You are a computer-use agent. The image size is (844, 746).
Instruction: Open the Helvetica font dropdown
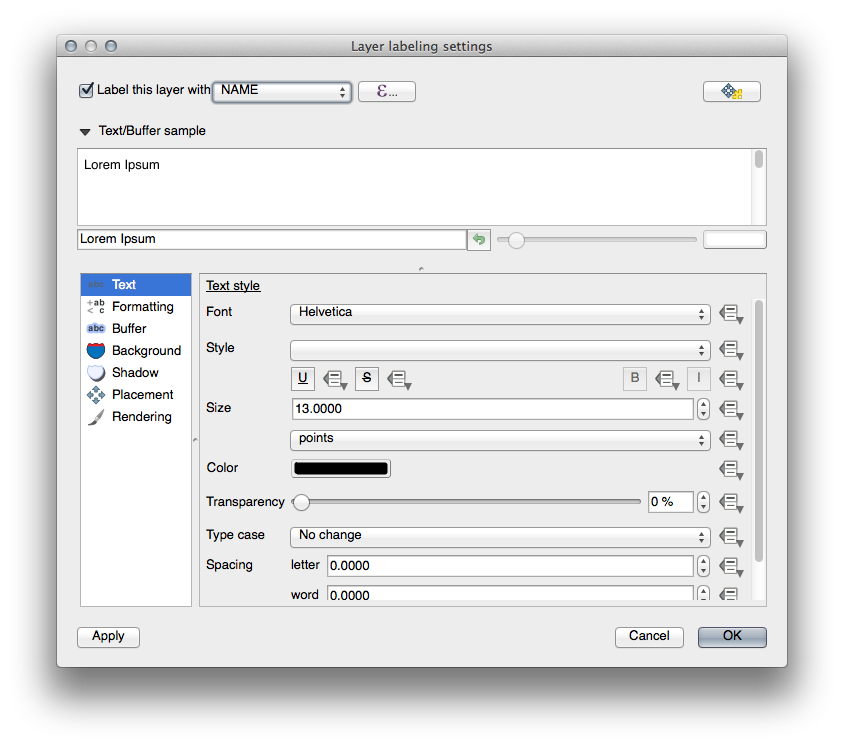tap(500, 313)
